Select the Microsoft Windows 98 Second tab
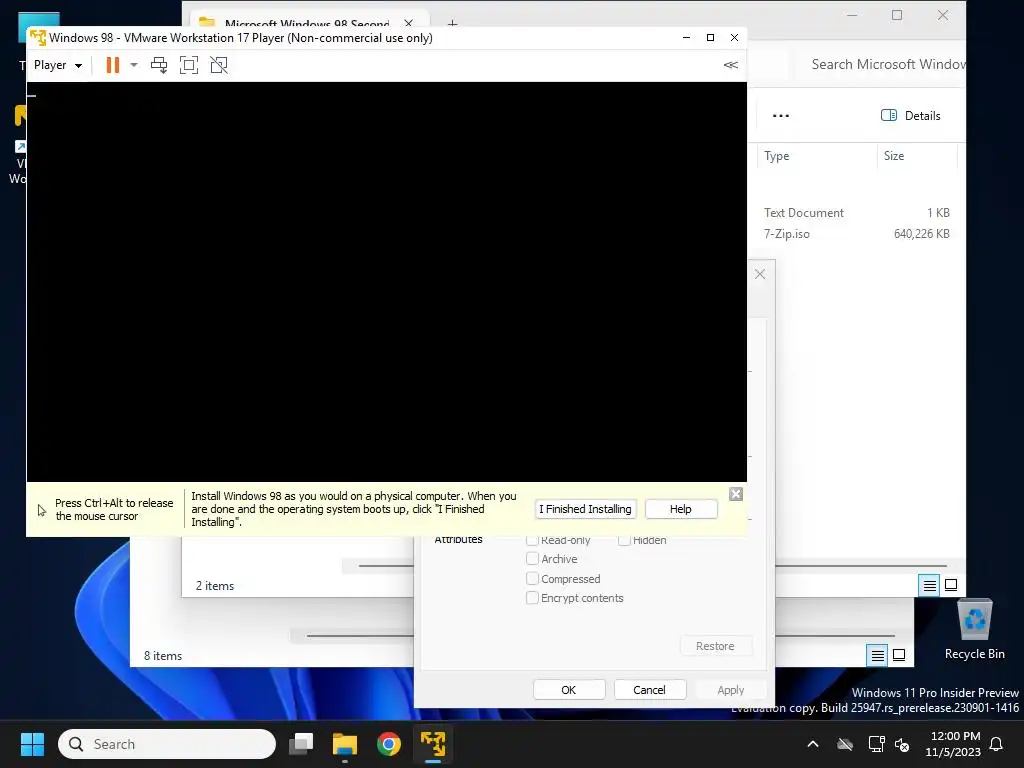The width and height of the screenshot is (1024, 768). coord(307,22)
